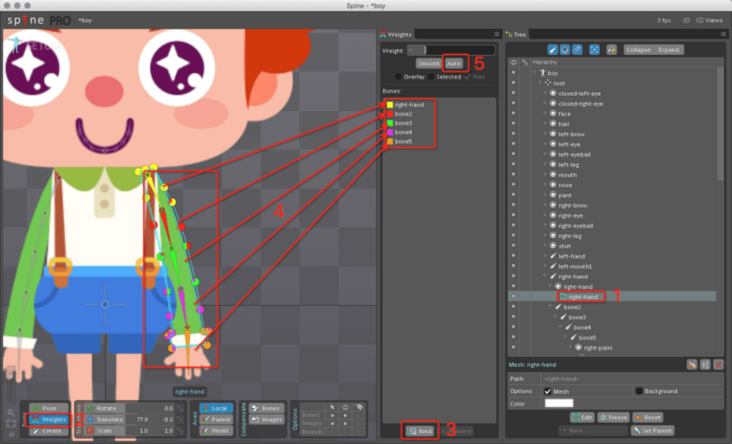The image size is (732, 444).
Task: Click the window layout icon left of Views
Action: click(686, 20)
